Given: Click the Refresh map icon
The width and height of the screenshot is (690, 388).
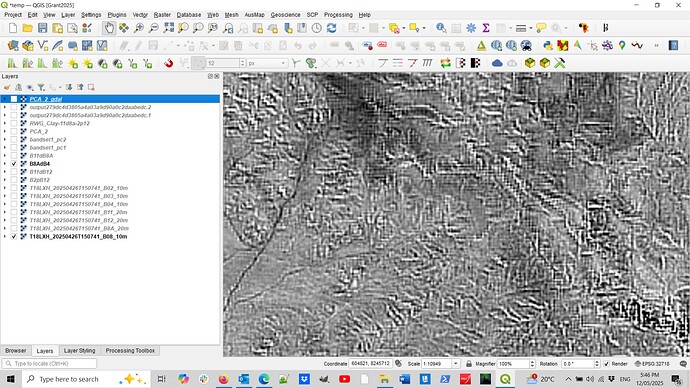Looking at the screenshot, I should tap(331, 28).
